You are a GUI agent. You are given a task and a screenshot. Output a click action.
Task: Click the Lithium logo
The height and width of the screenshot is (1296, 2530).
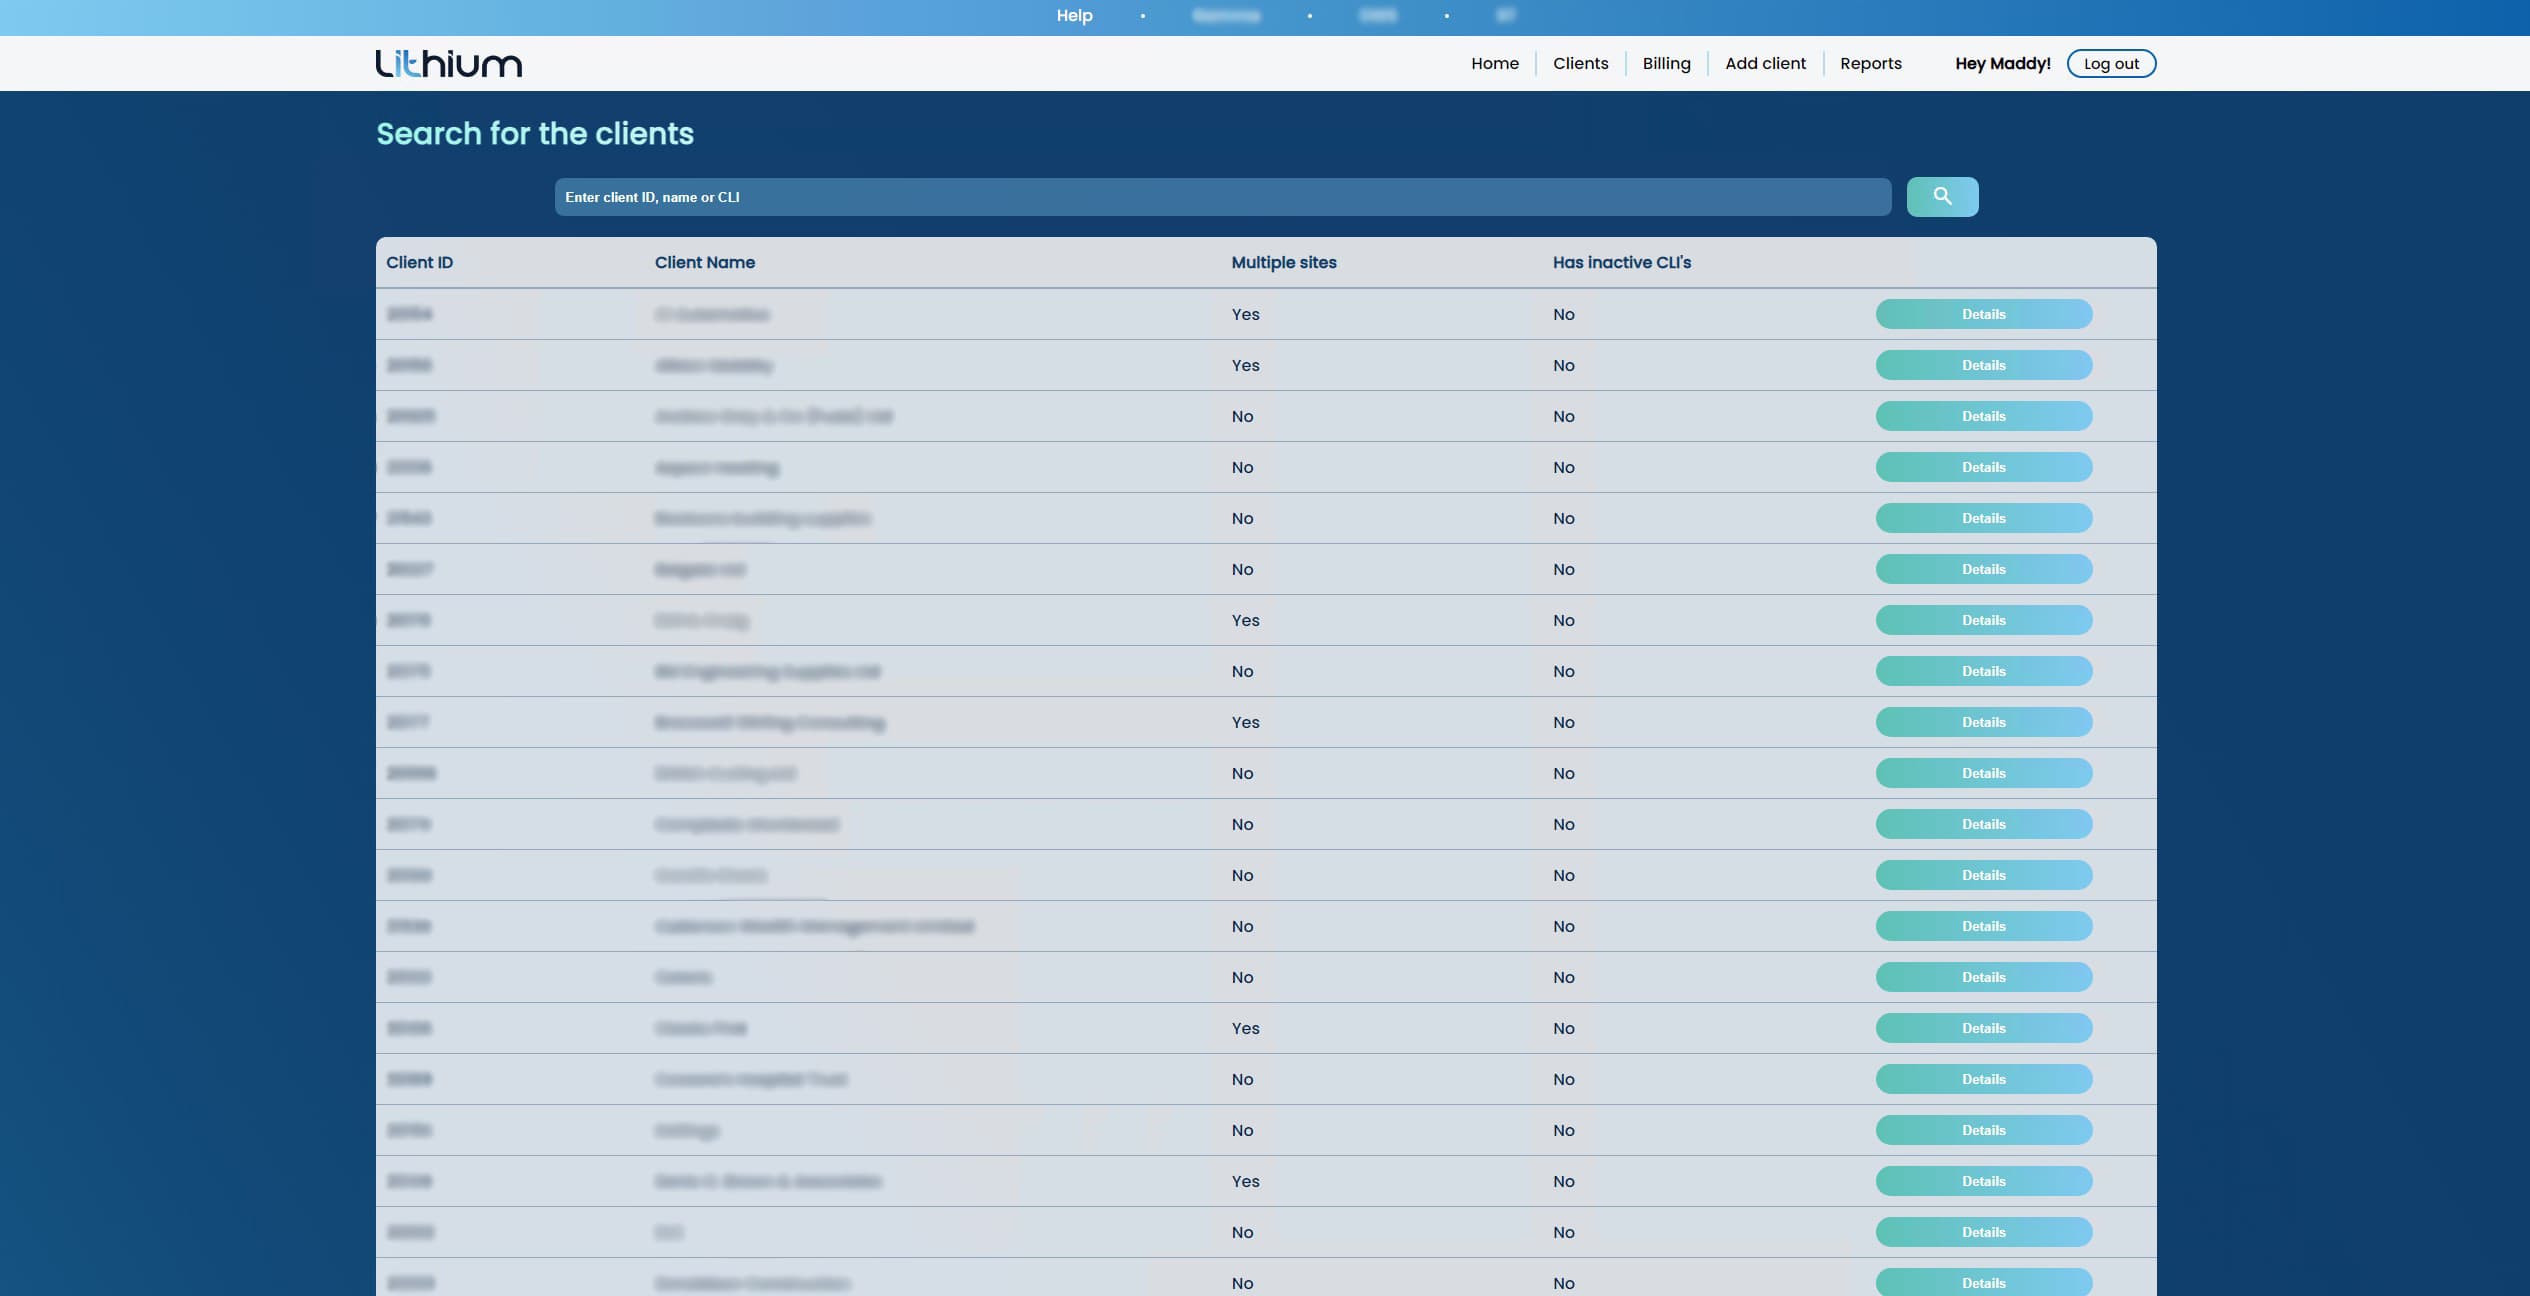(x=448, y=63)
